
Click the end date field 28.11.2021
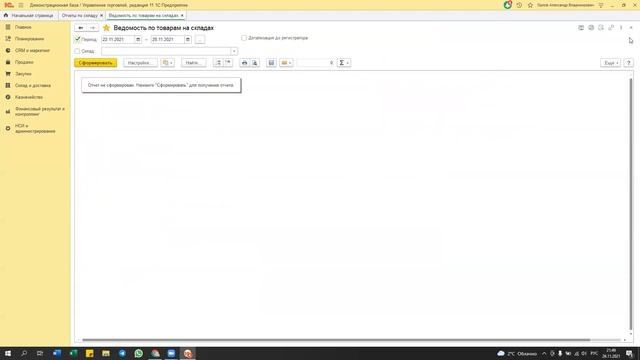click(168, 40)
